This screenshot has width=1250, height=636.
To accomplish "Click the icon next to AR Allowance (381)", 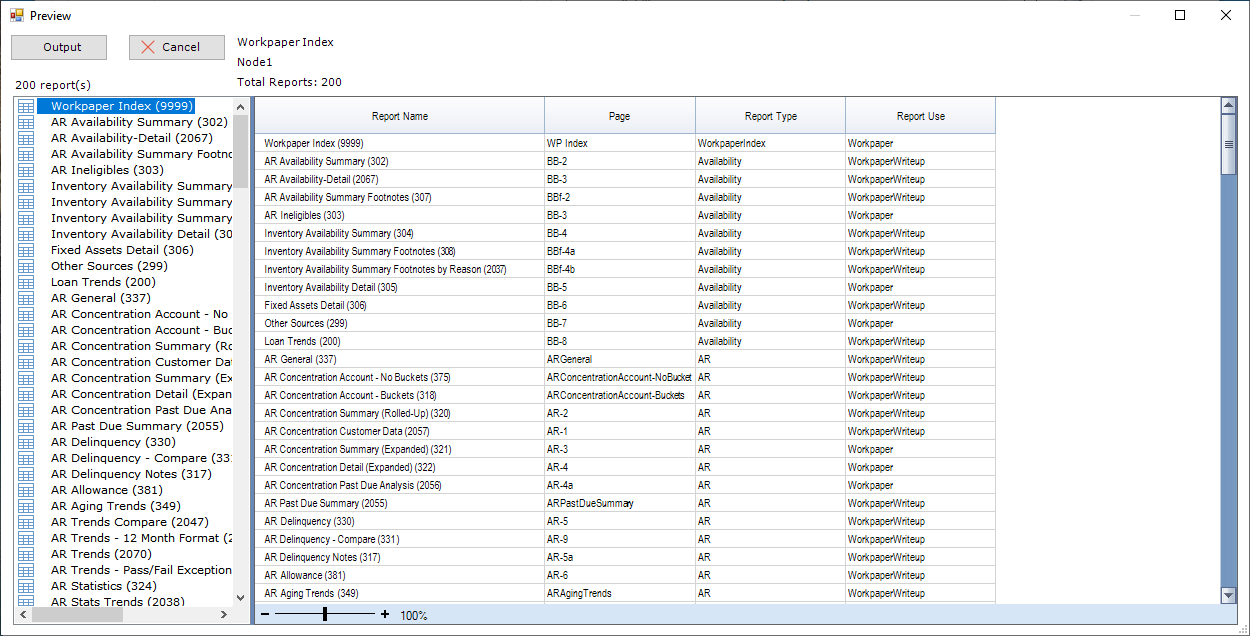I will click(x=26, y=490).
